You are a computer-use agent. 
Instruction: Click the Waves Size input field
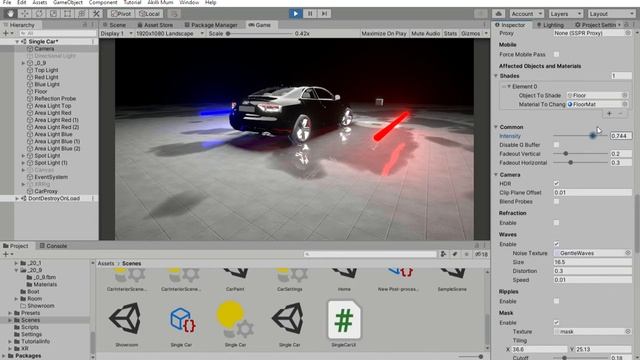593,262
